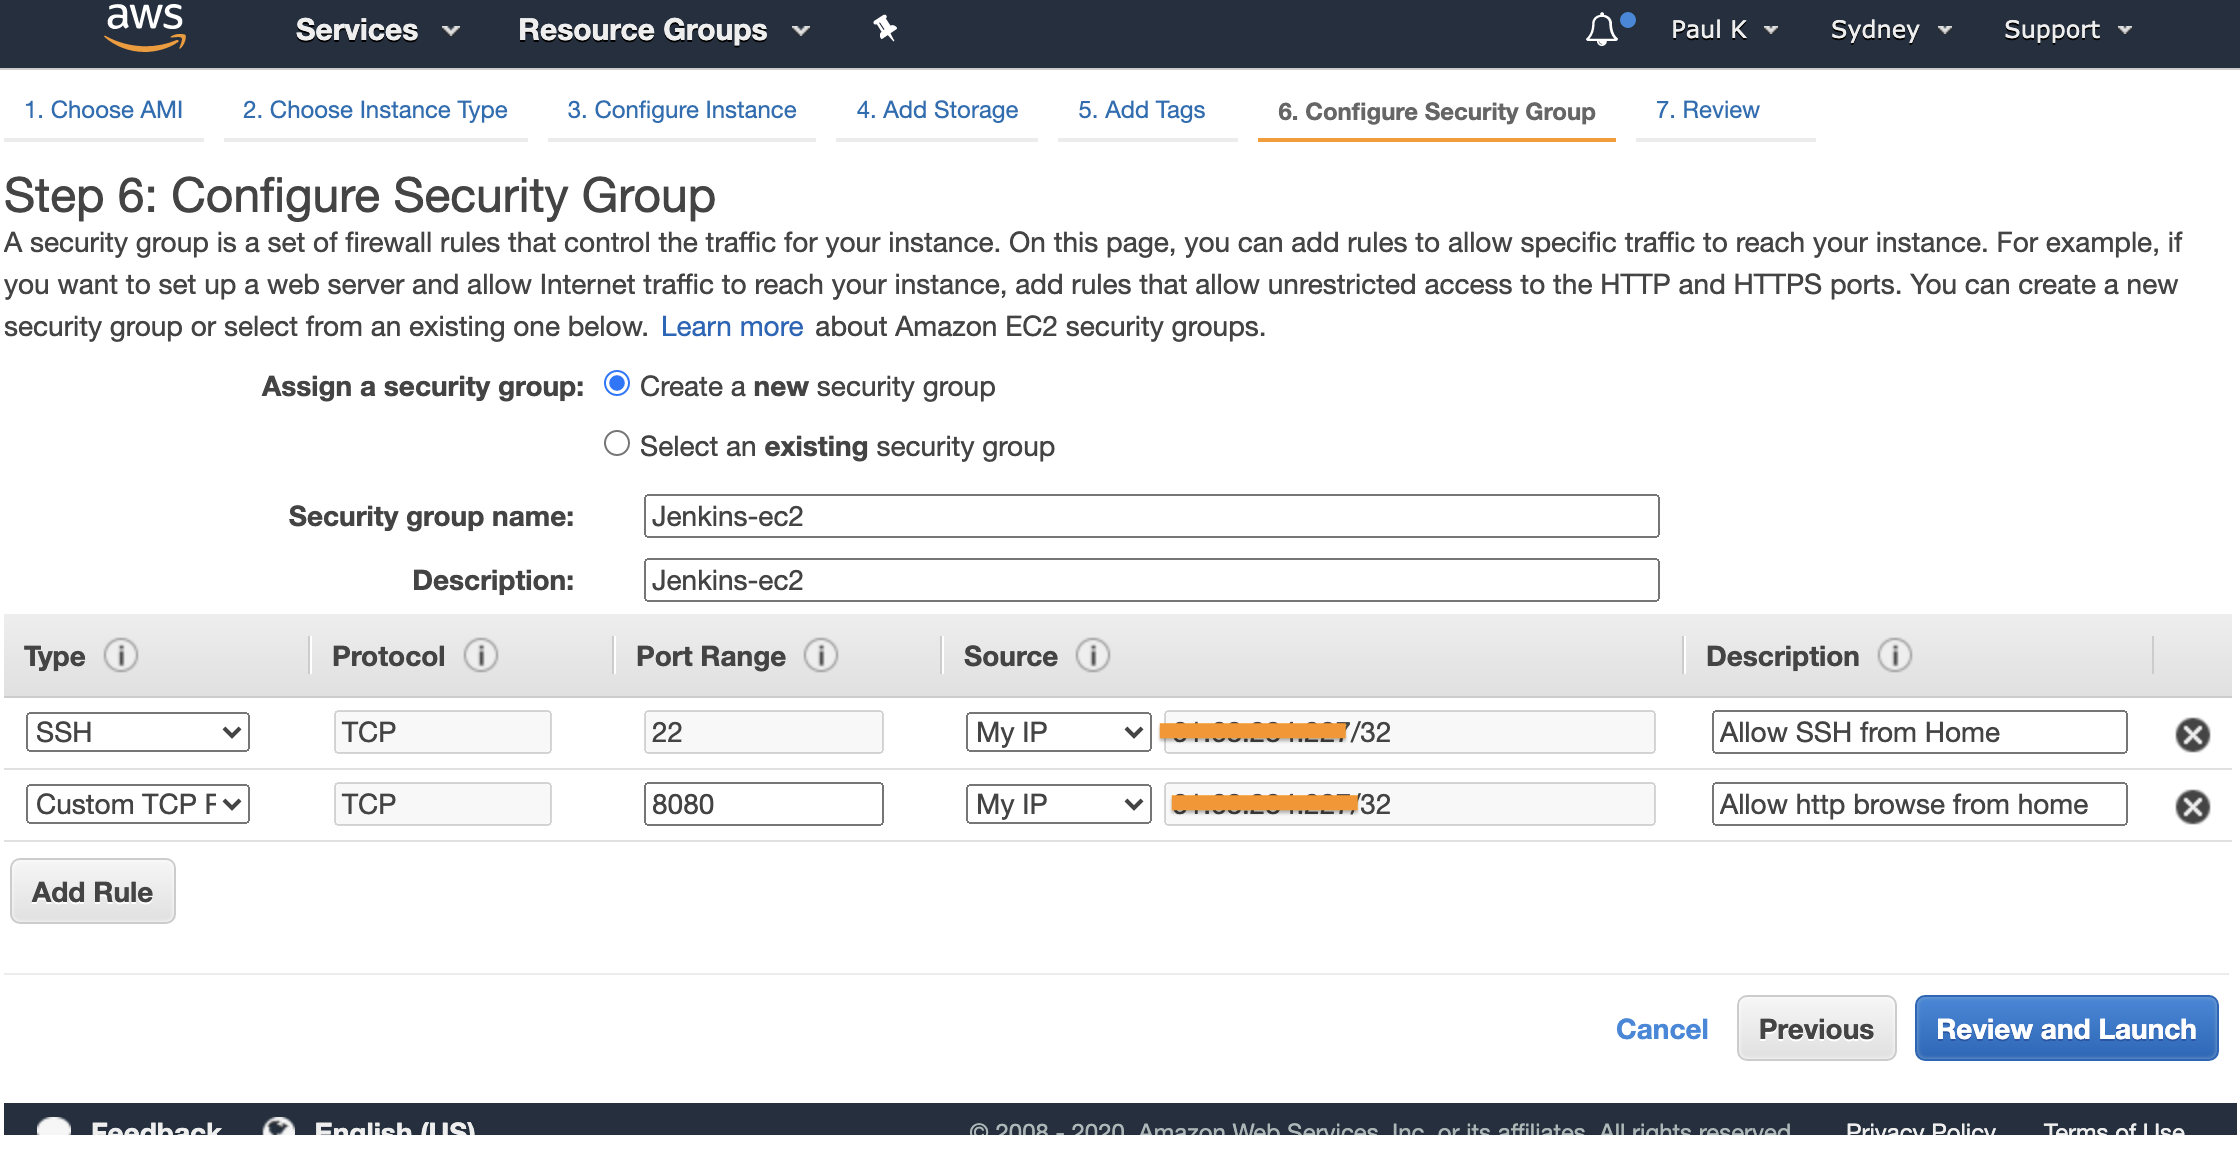The width and height of the screenshot is (2240, 1165).
Task: Go to step 7 Review
Action: pos(1707,110)
